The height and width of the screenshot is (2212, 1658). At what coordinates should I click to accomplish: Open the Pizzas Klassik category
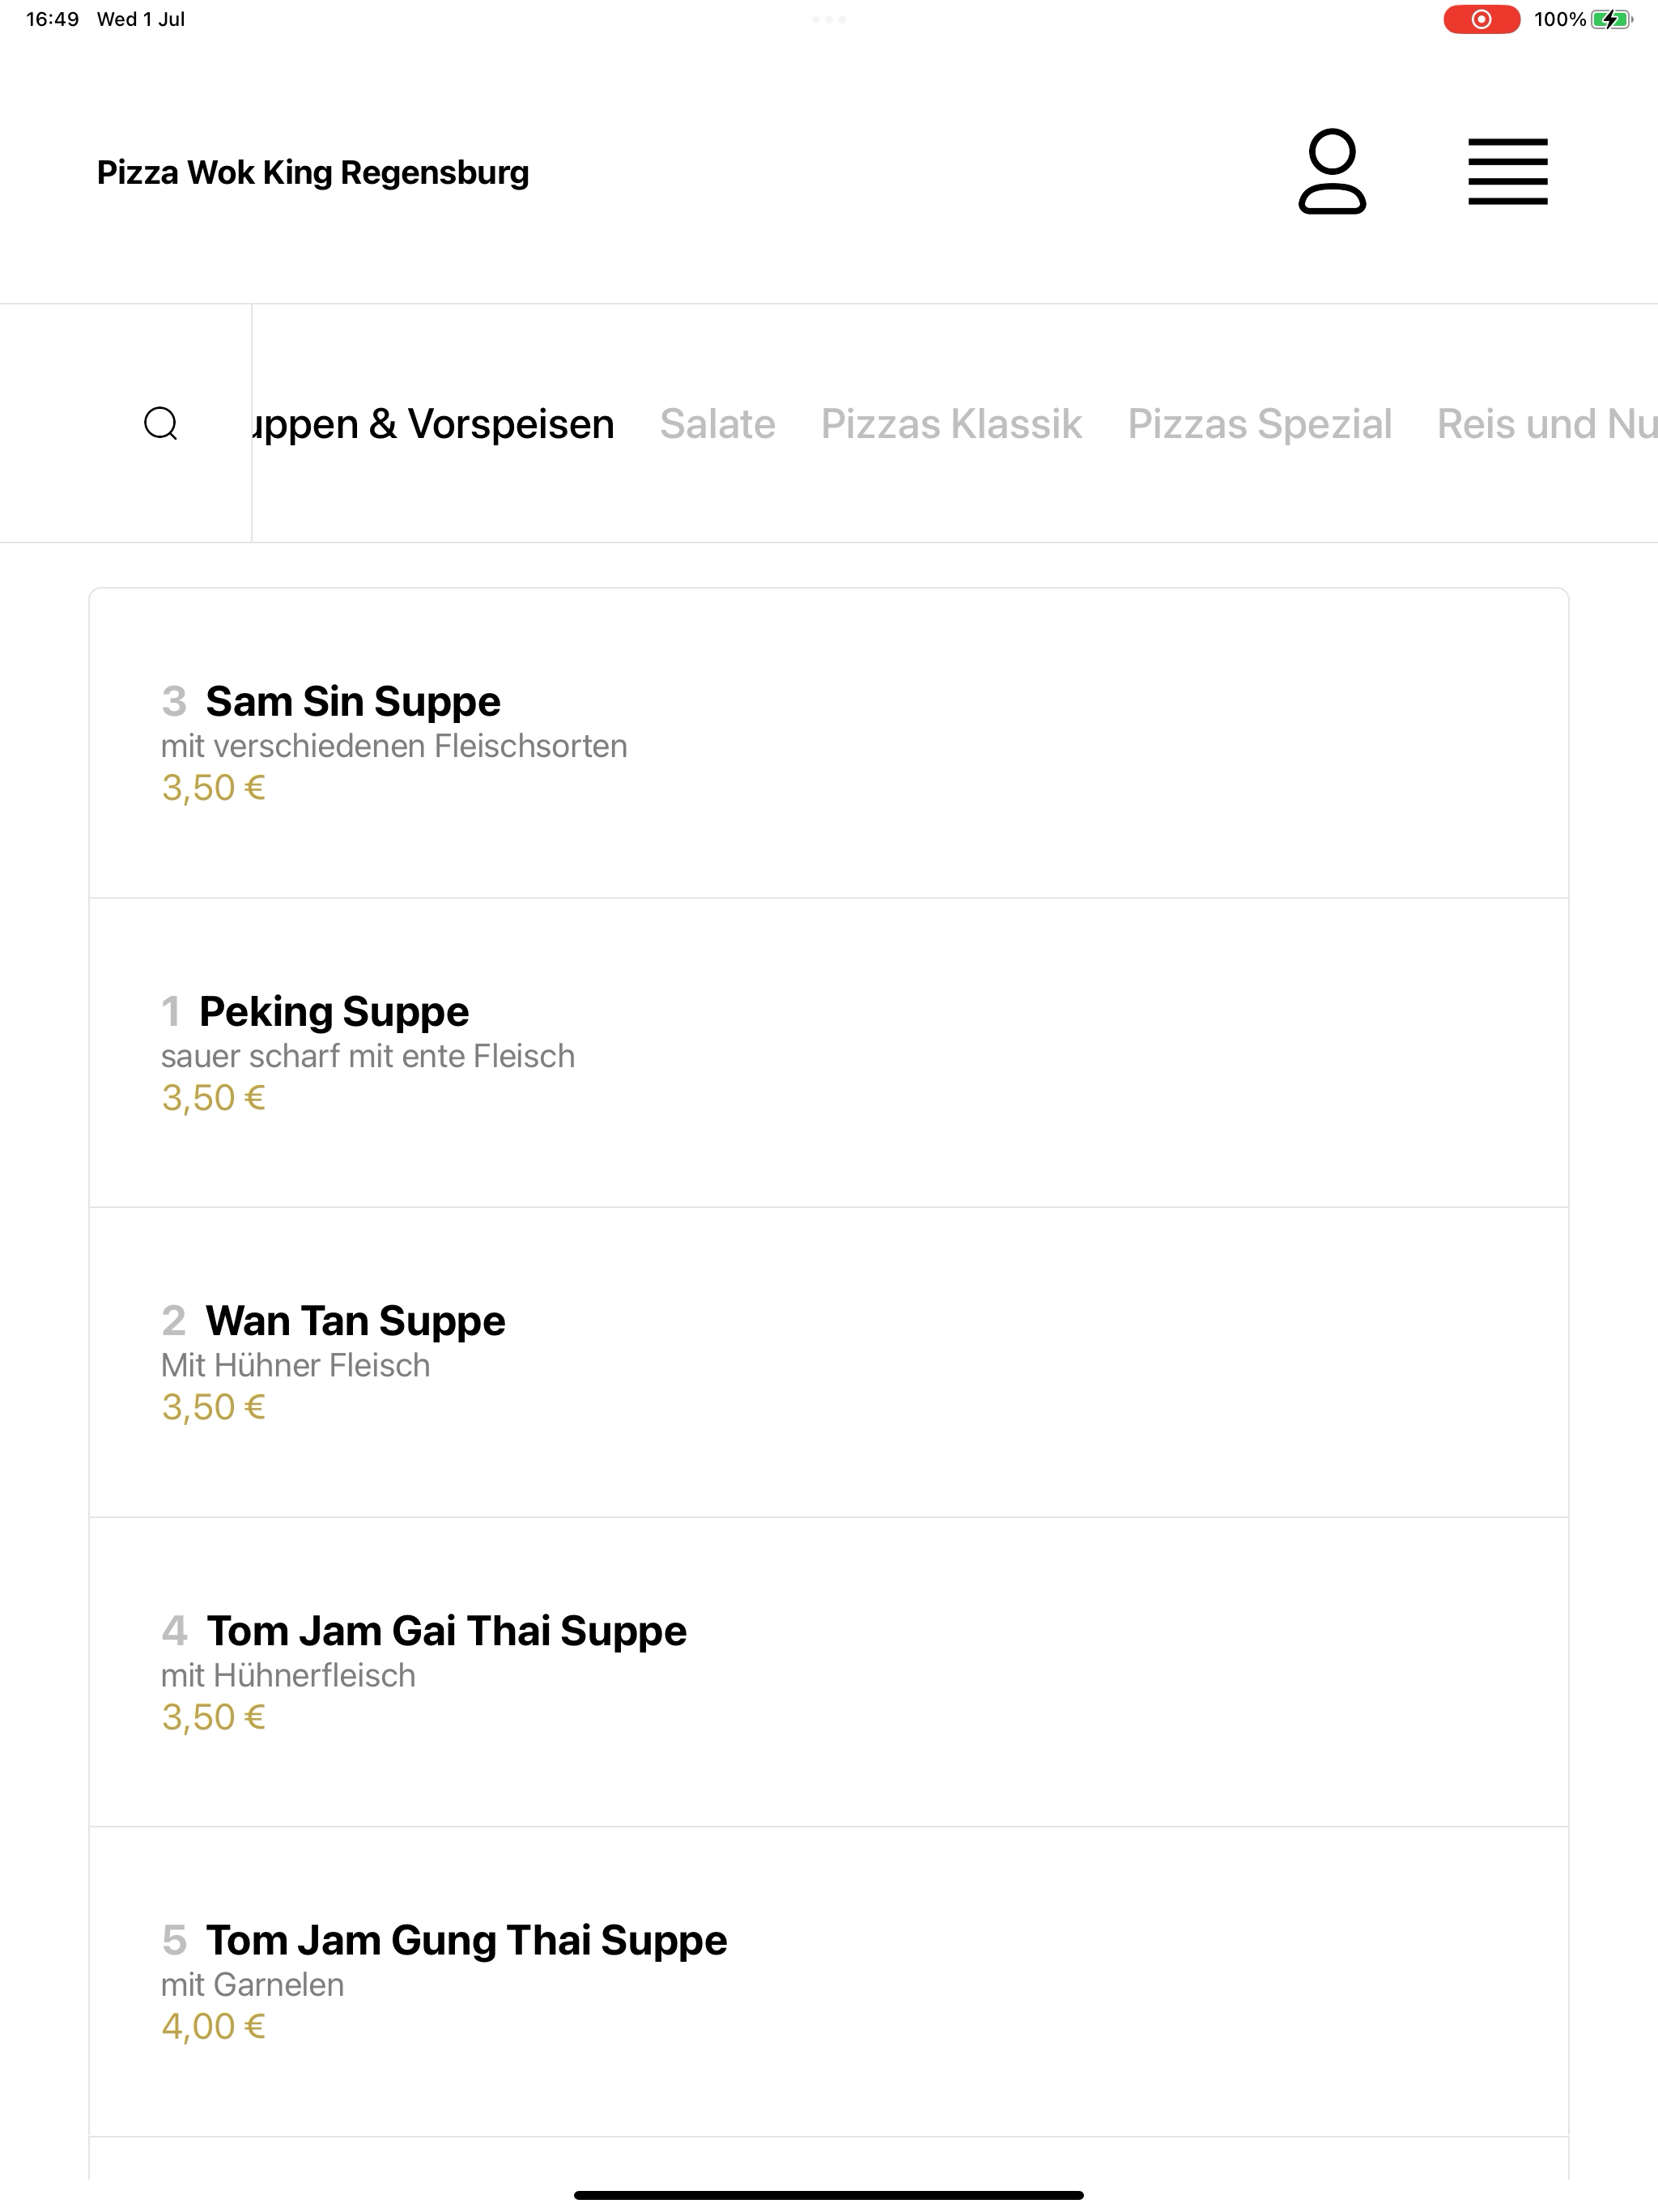click(x=951, y=424)
